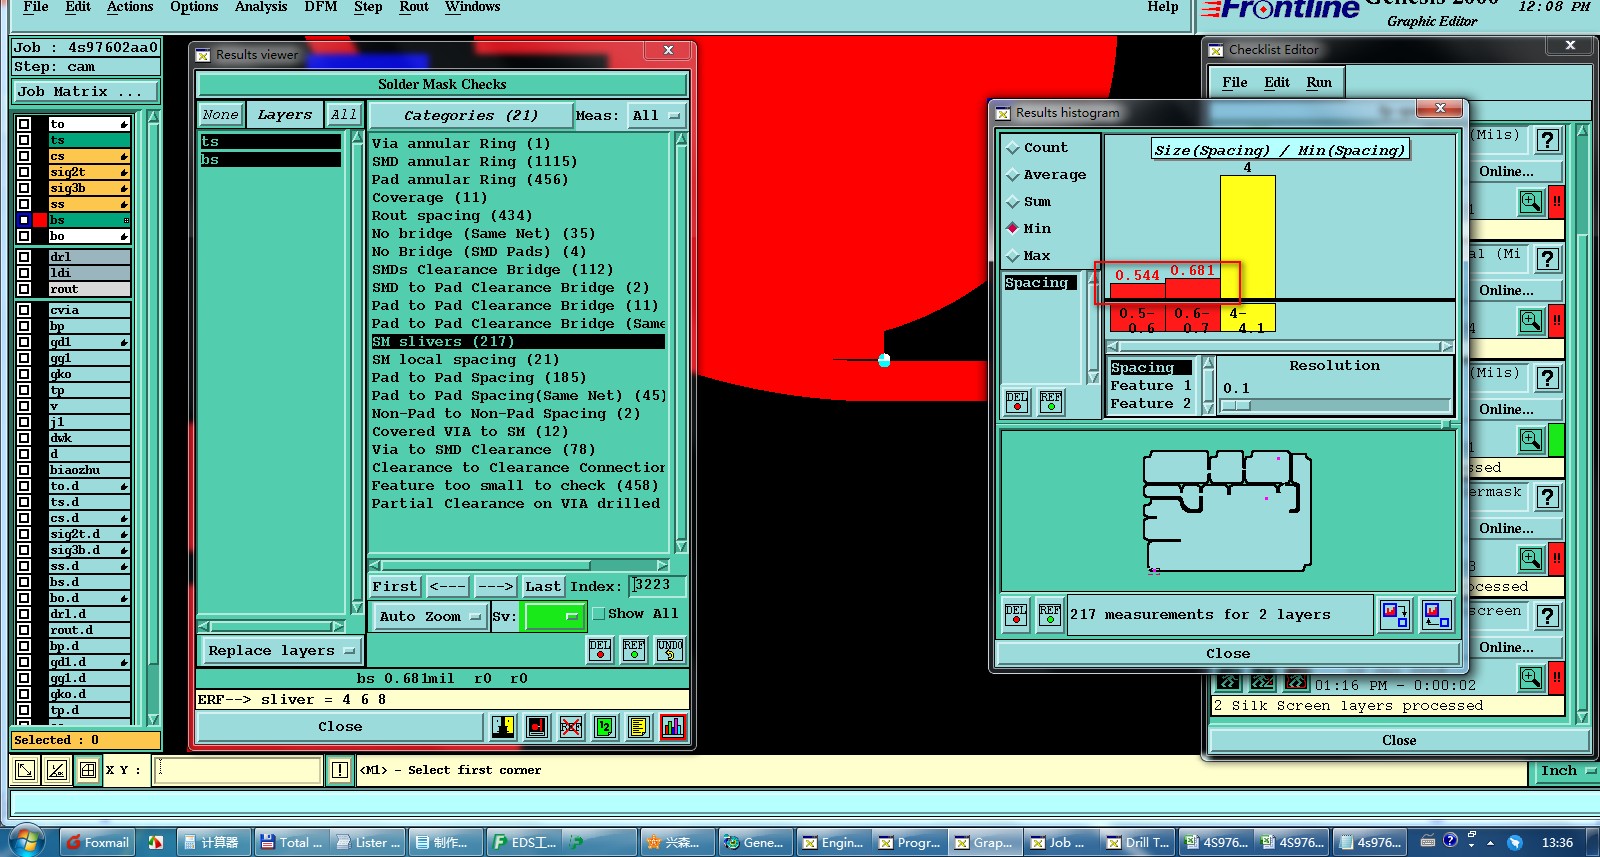Click REF icon left of '217 measurements'
Image resolution: width=1600 pixels, height=857 pixels.
coord(1050,615)
